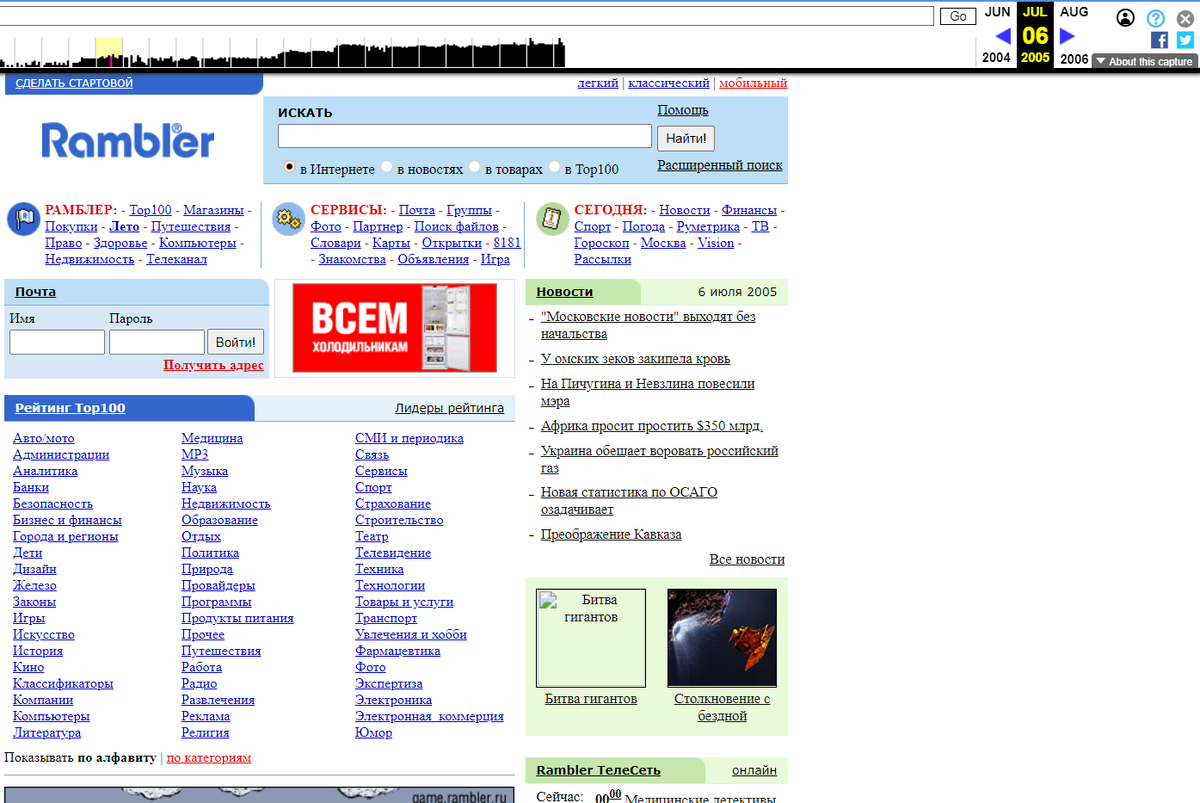Click the Rambler search text field
This screenshot has width=1200, height=803.
tap(465, 136)
